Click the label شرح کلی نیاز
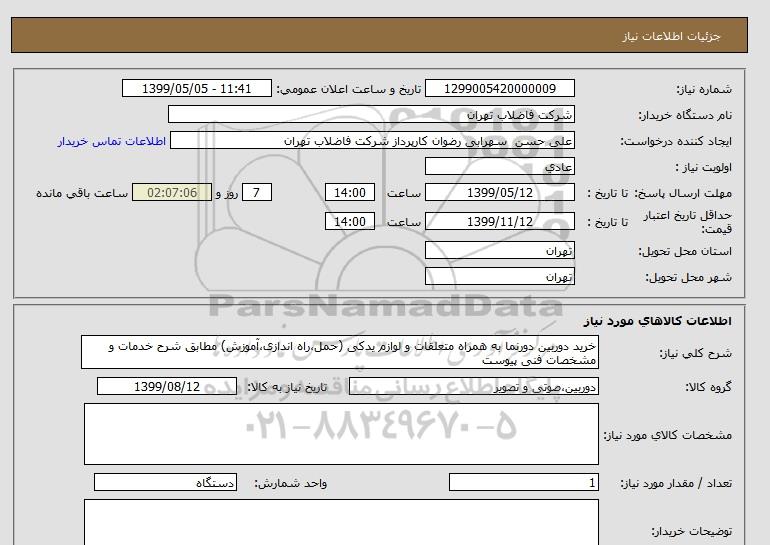The height and width of the screenshot is (545, 770). (x=695, y=353)
